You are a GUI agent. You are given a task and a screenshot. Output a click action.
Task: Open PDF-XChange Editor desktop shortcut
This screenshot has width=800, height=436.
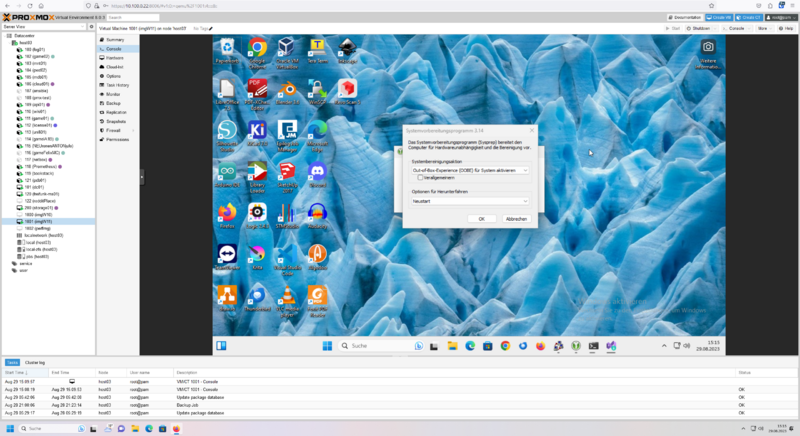[257, 95]
